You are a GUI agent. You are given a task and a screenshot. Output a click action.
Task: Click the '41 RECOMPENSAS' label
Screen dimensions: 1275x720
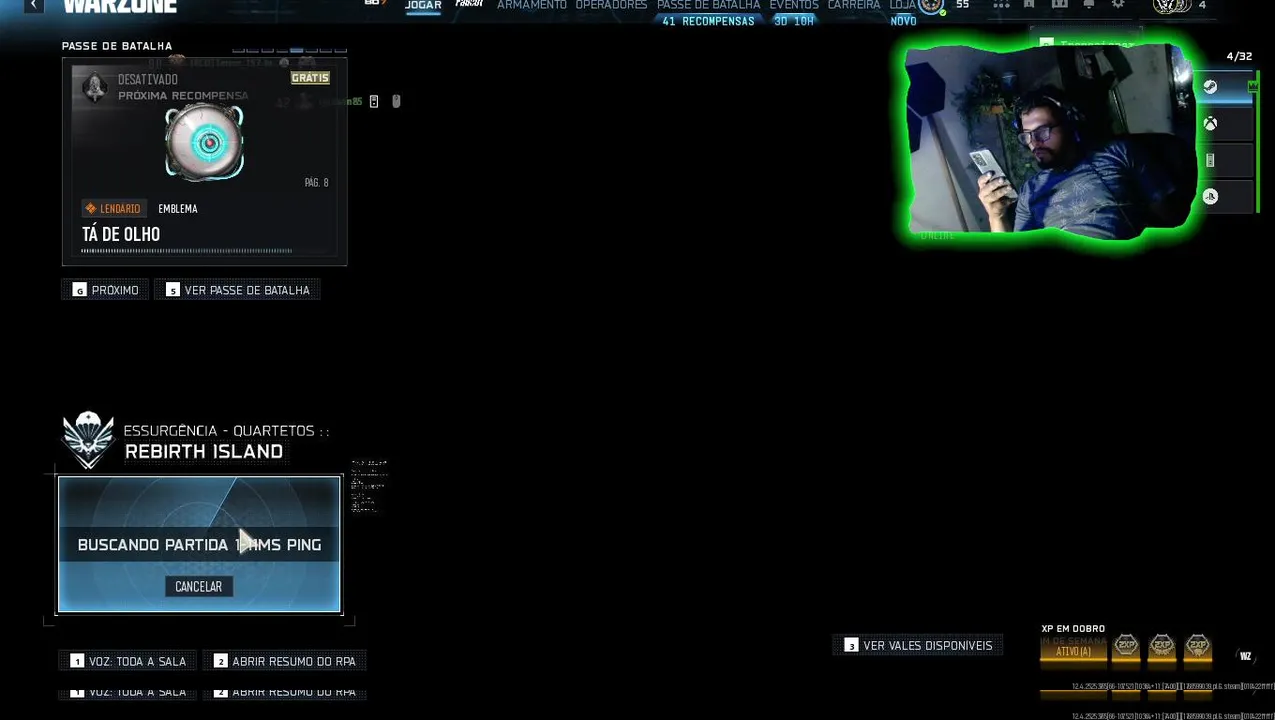[x=708, y=21]
